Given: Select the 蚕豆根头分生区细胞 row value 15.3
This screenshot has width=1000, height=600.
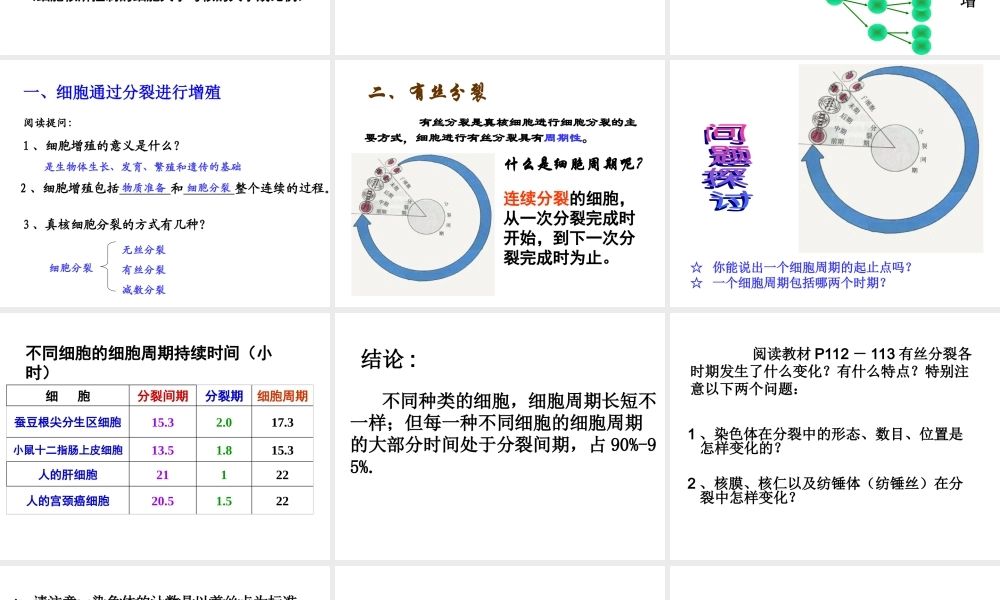Looking at the screenshot, I should pyautogui.click(x=163, y=422).
